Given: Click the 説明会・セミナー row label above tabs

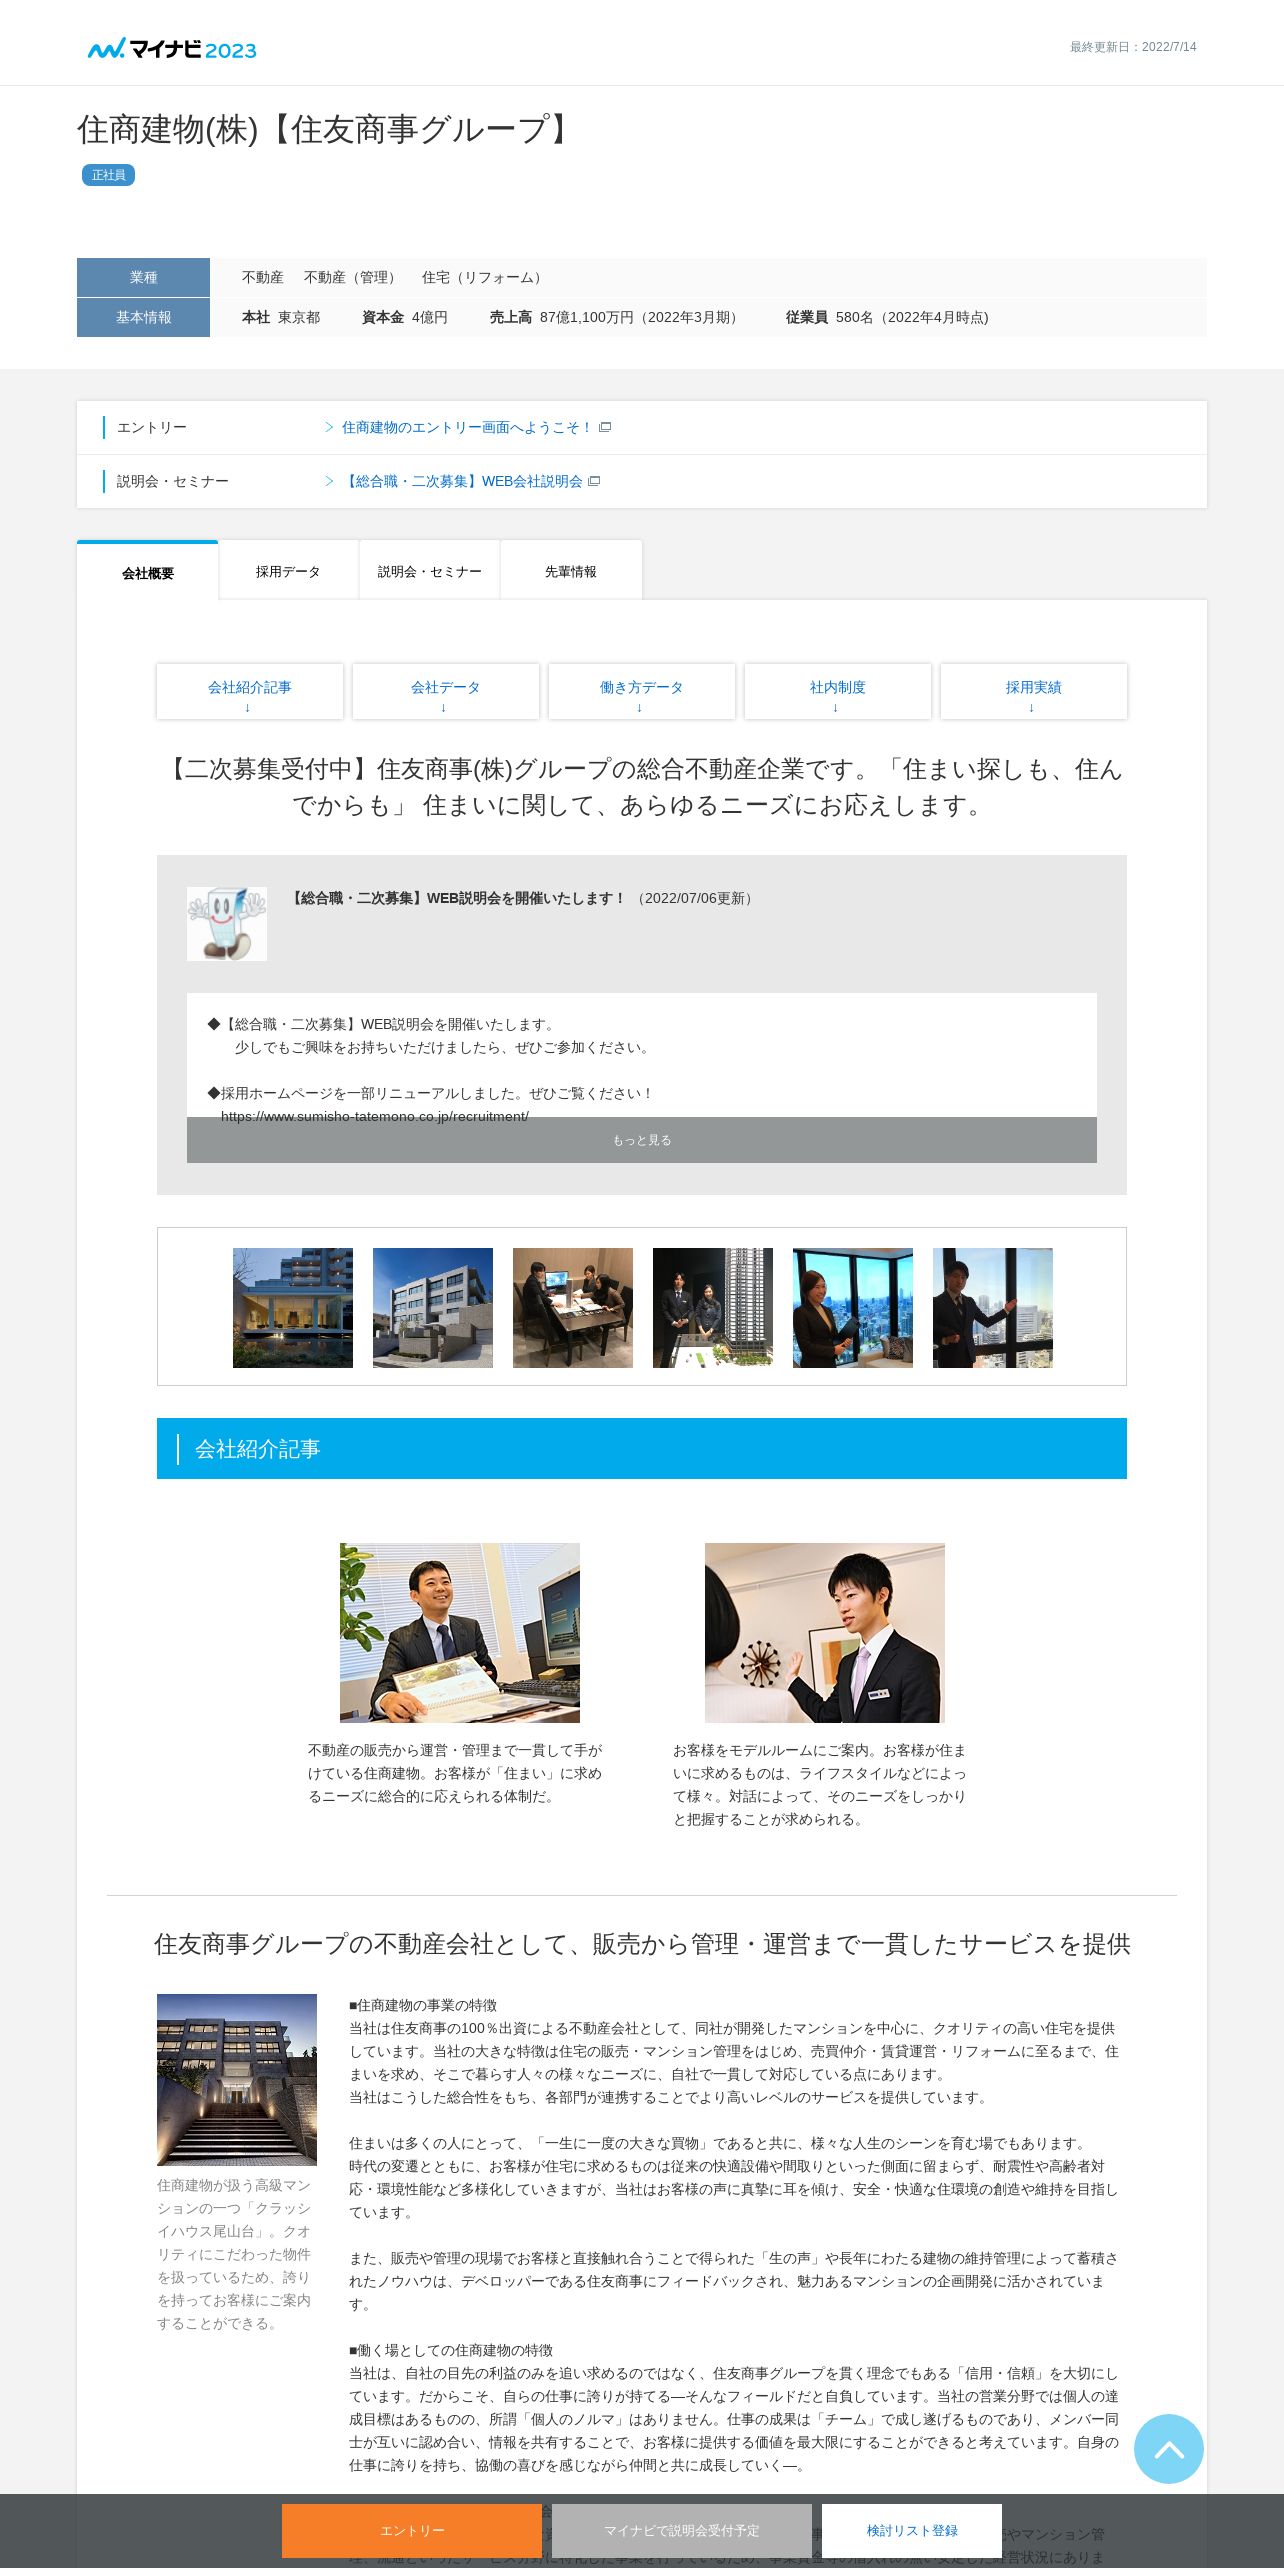Looking at the screenshot, I should [x=173, y=481].
